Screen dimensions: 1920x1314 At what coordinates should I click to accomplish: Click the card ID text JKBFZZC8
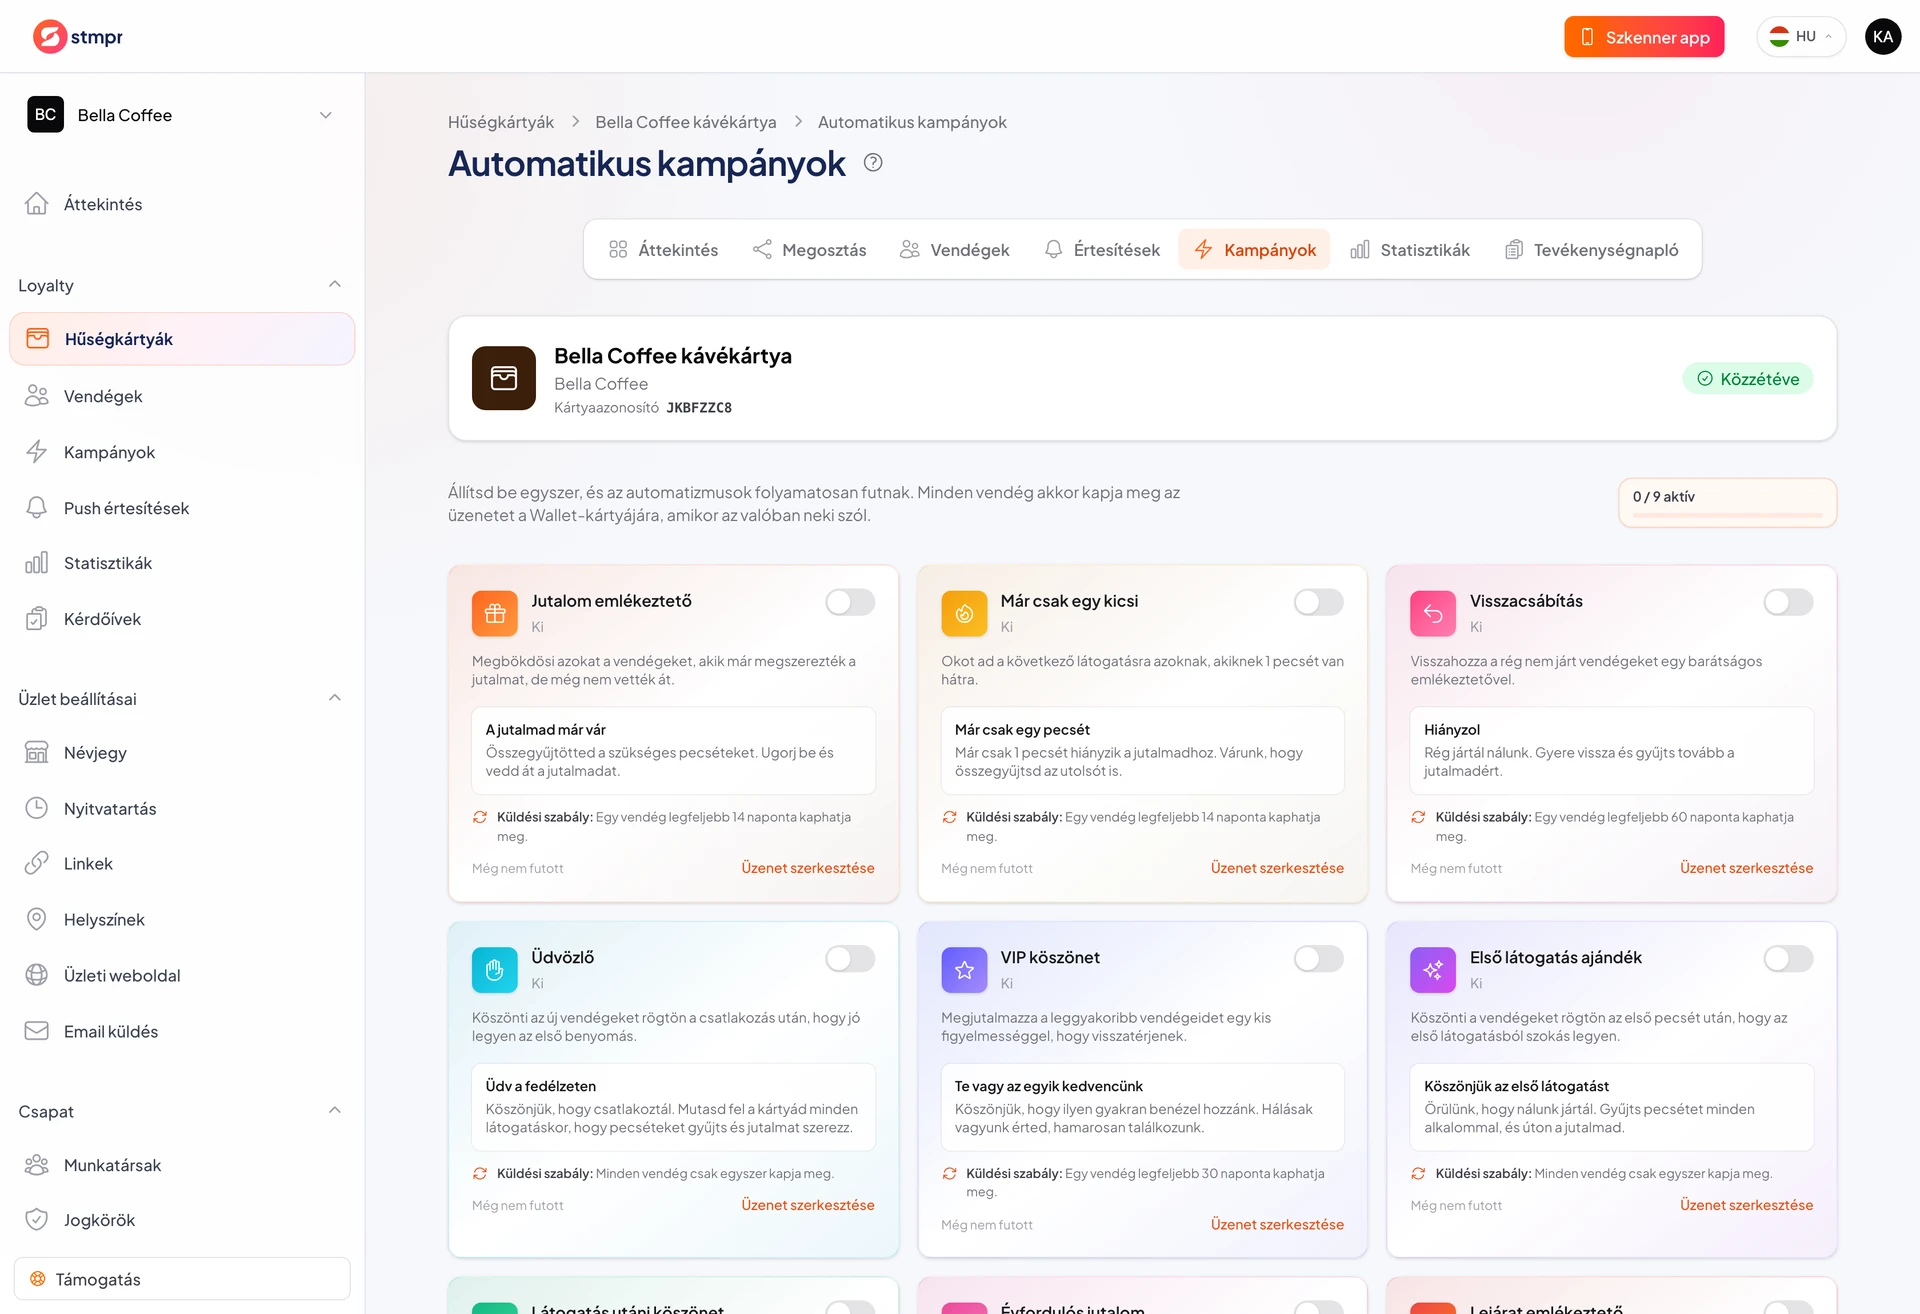(699, 408)
